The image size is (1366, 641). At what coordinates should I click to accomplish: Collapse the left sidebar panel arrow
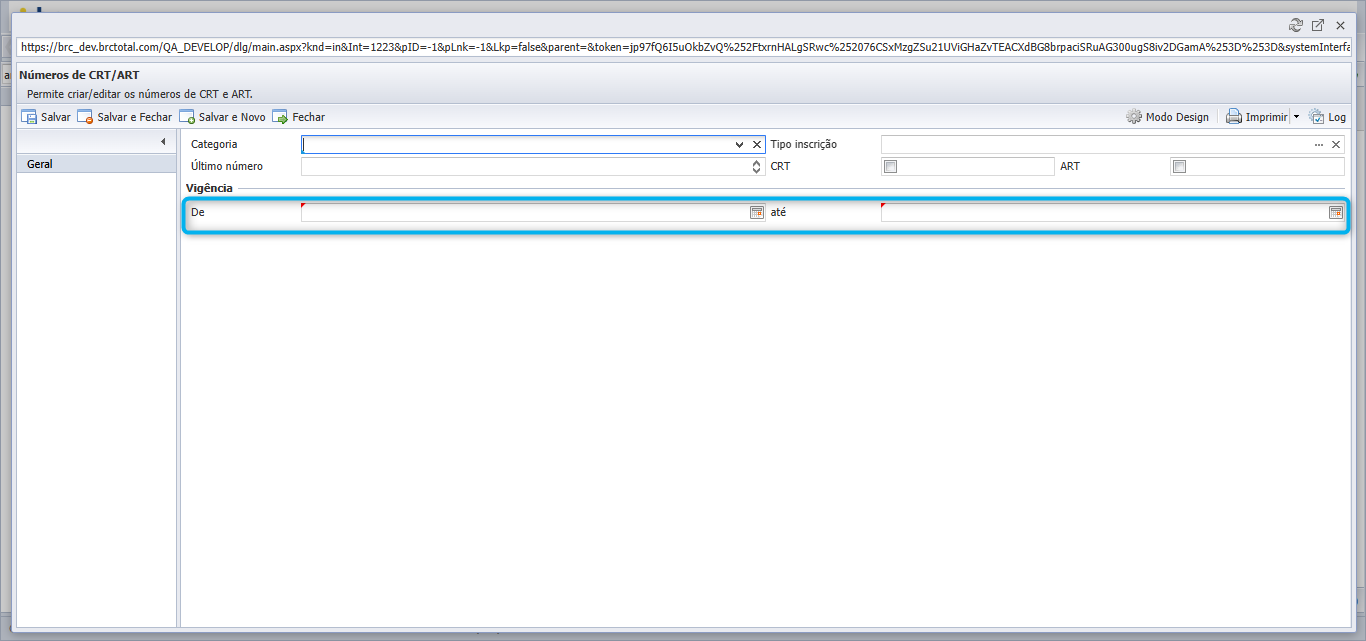tap(163, 142)
